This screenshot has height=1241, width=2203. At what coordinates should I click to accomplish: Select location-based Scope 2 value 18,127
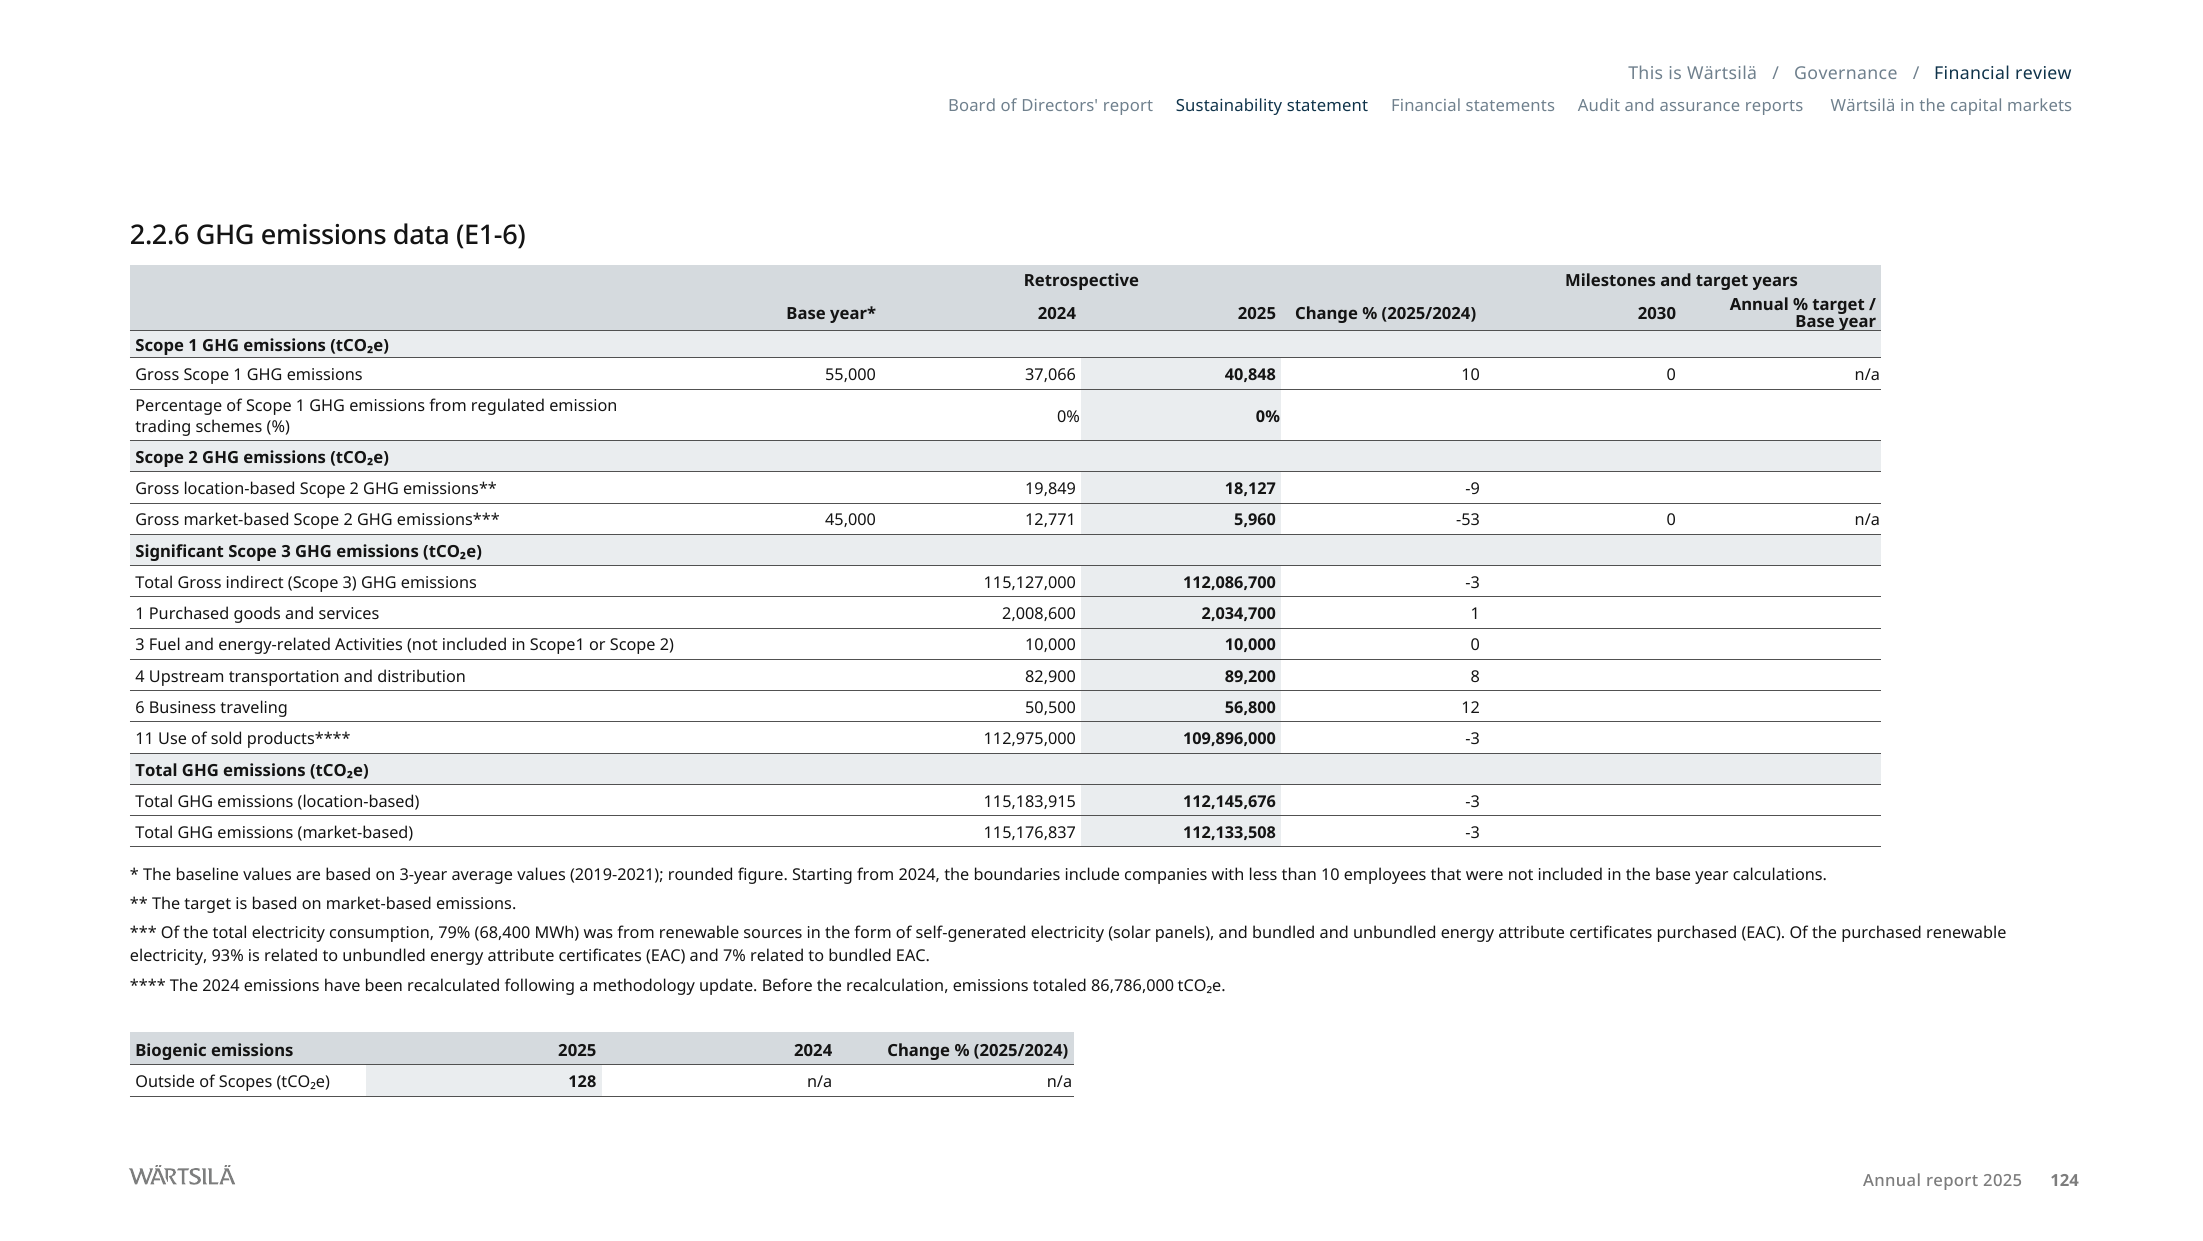point(1249,488)
